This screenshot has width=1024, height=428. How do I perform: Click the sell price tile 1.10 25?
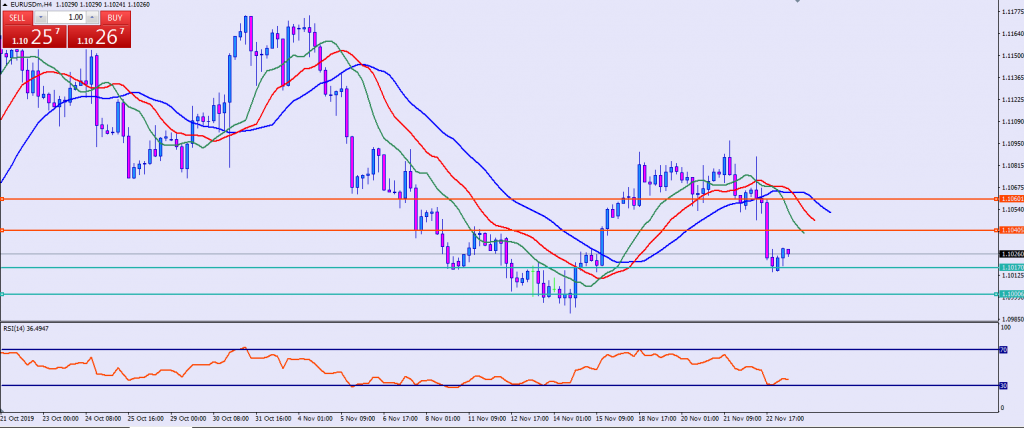coord(32,37)
